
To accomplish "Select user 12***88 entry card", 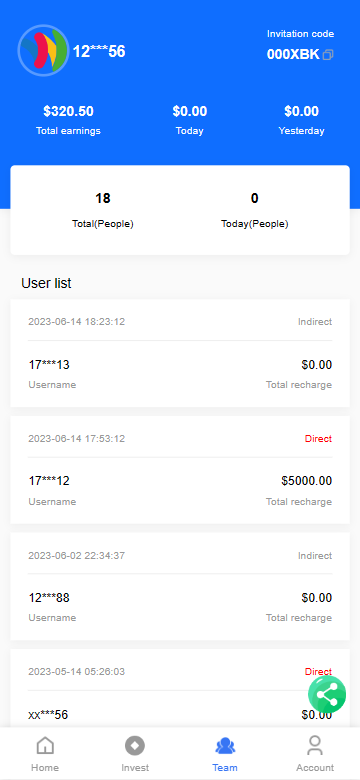I will [180, 586].
